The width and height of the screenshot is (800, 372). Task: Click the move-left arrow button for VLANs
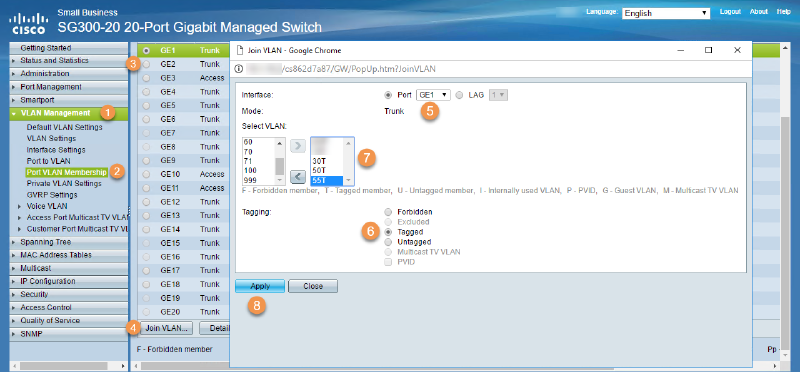[x=297, y=177]
